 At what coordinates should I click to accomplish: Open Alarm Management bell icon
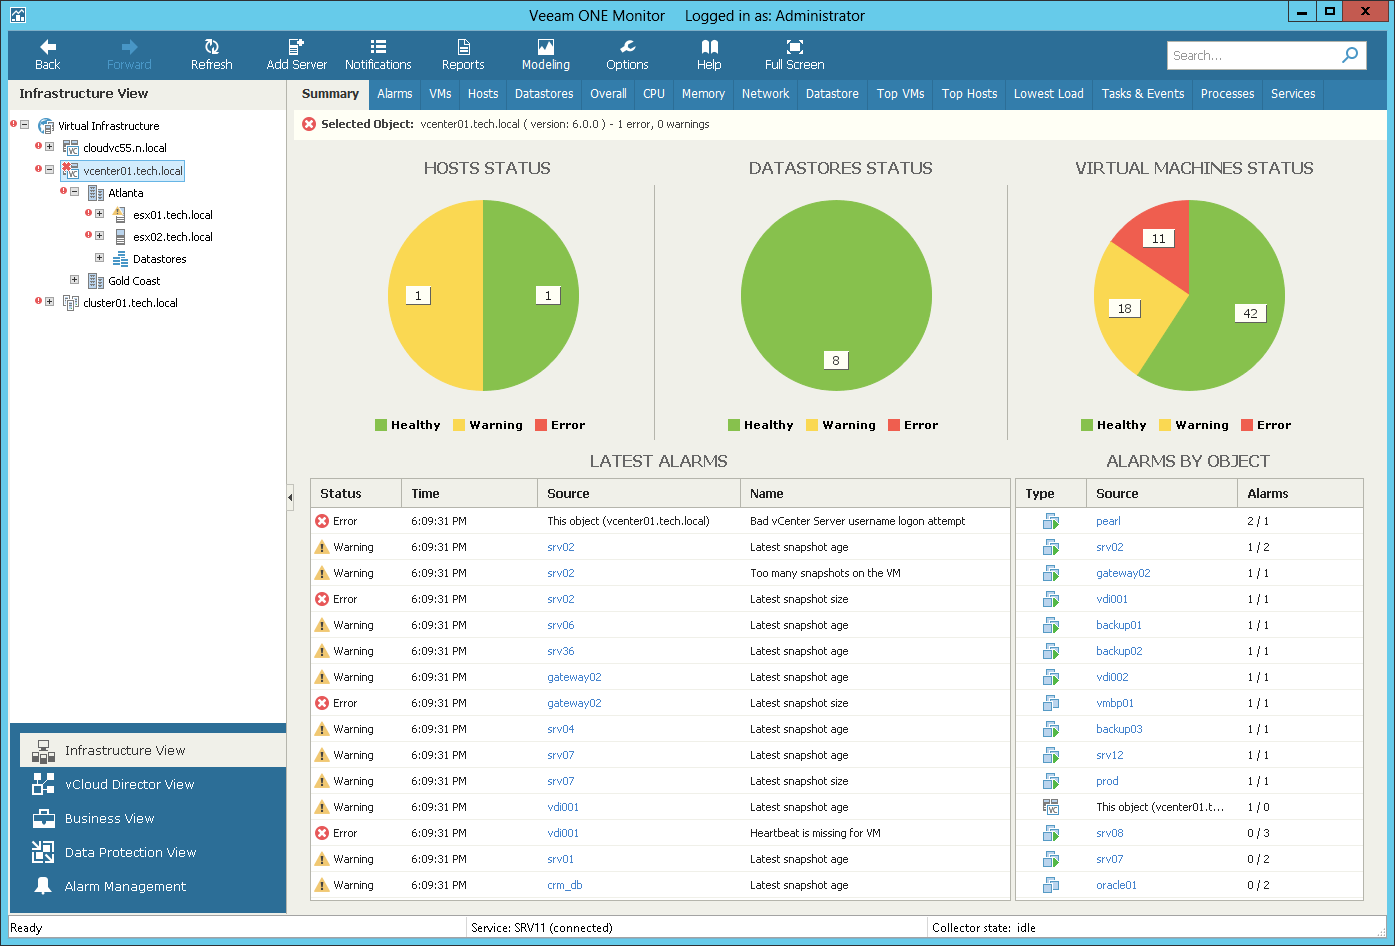click(43, 886)
